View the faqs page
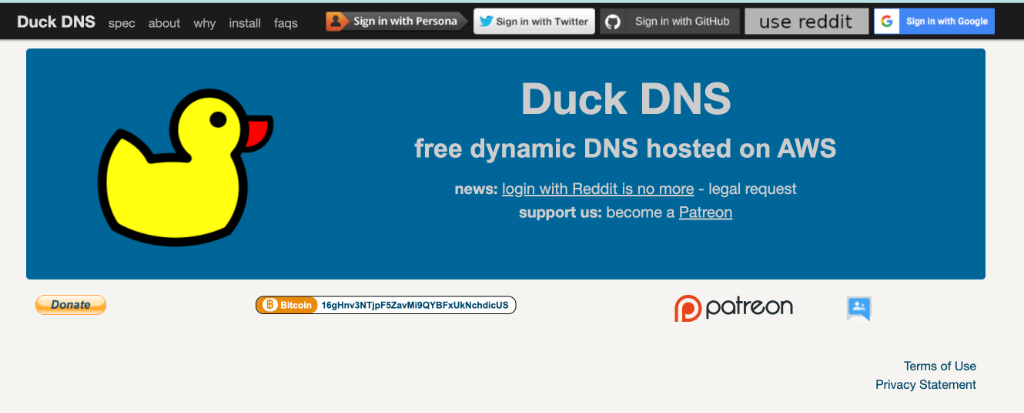Image resolution: width=1024 pixels, height=413 pixels. click(x=286, y=24)
